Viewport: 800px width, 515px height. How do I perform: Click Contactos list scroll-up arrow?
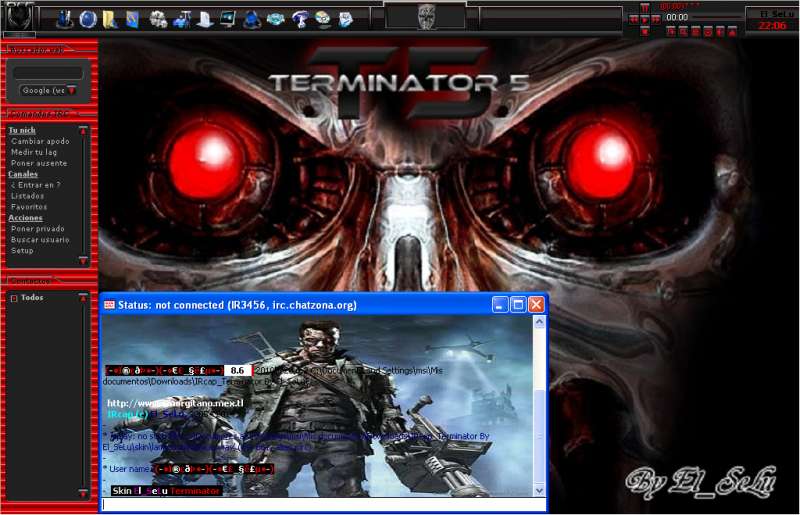(83, 298)
